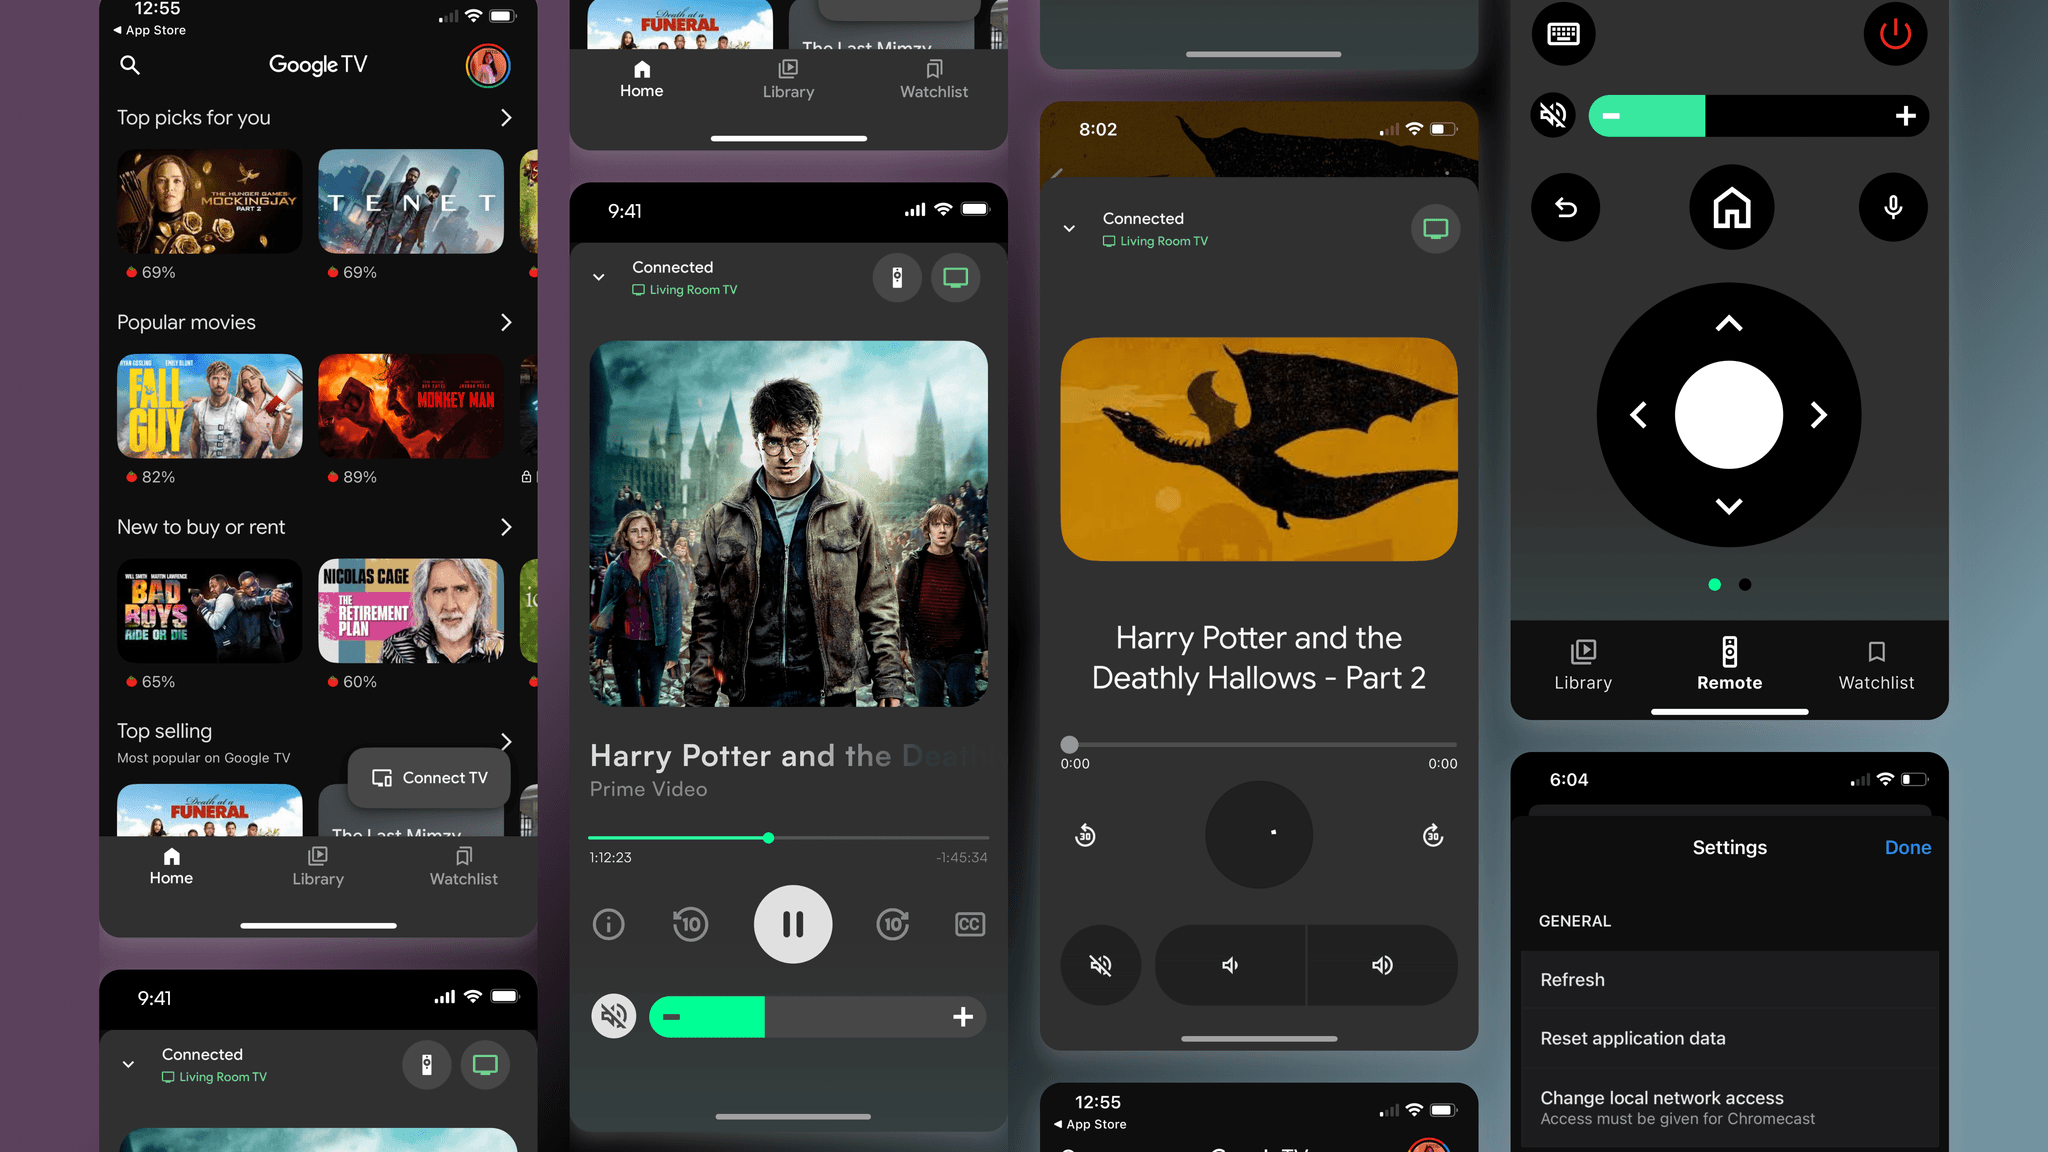Open the keyboard input icon
Viewport: 2048px width, 1152px height.
(1563, 34)
